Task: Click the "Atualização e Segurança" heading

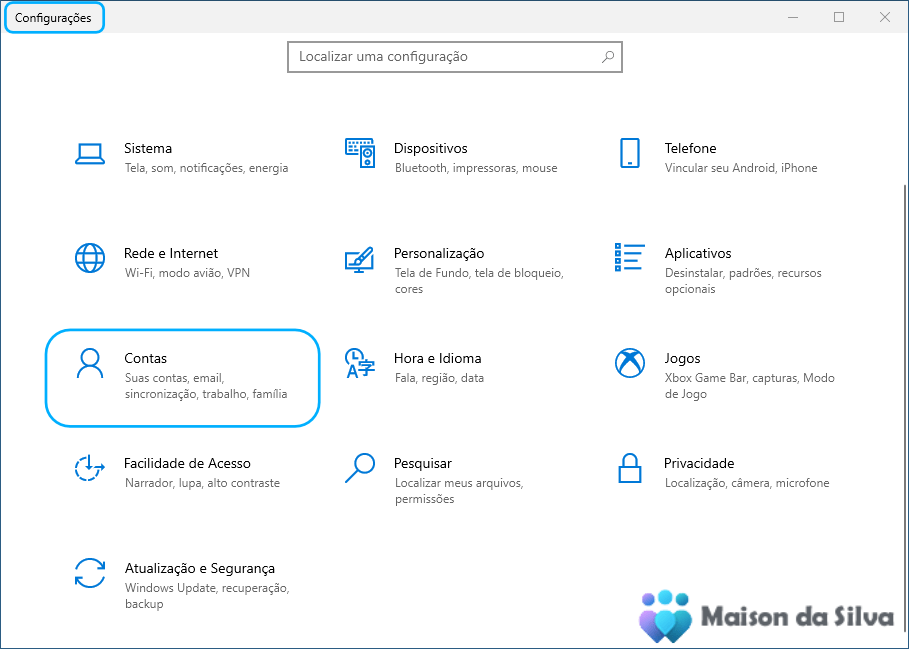Action: [199, 569]
